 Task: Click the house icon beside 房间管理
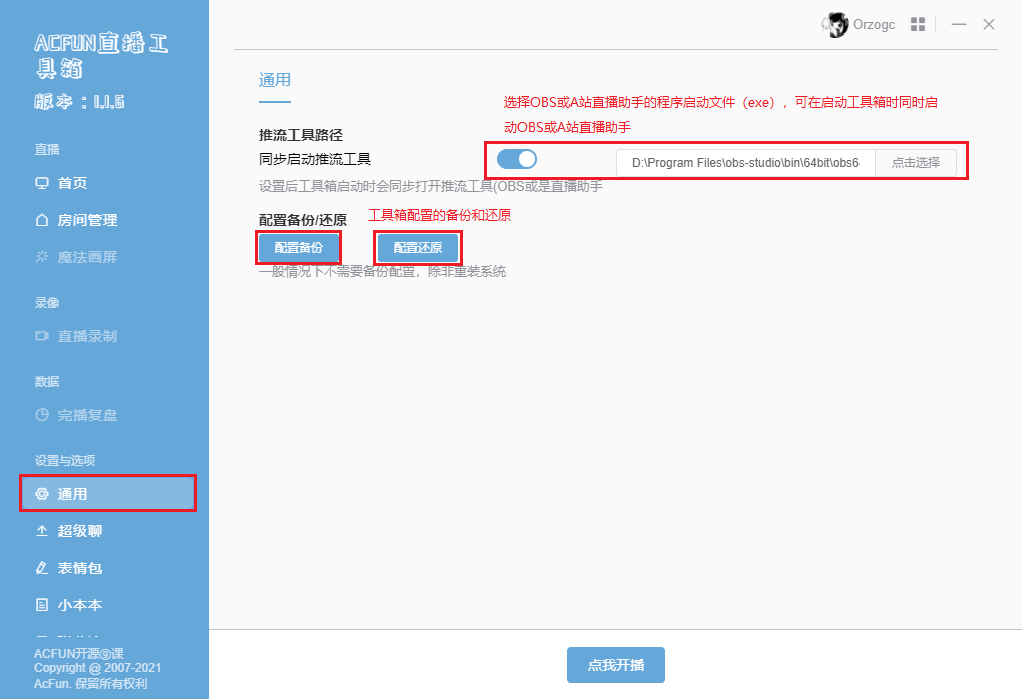[42, 220]
